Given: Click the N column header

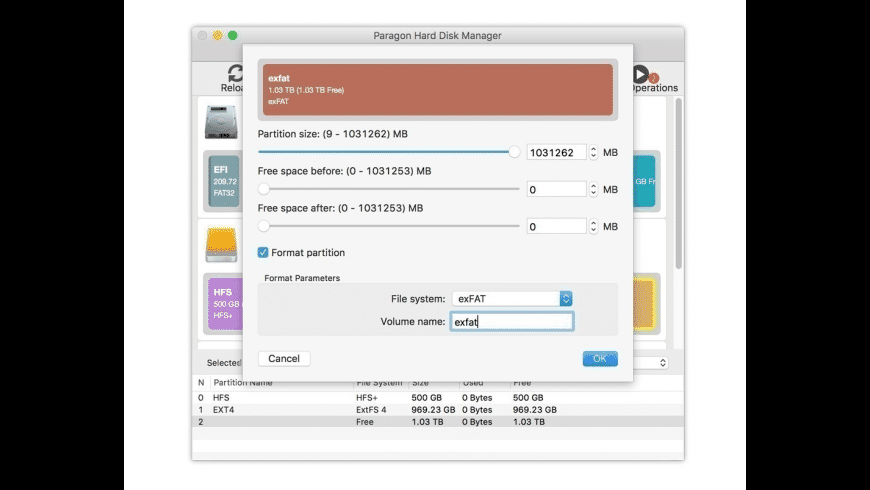Looking at the screenshot, I should (201, 383).
